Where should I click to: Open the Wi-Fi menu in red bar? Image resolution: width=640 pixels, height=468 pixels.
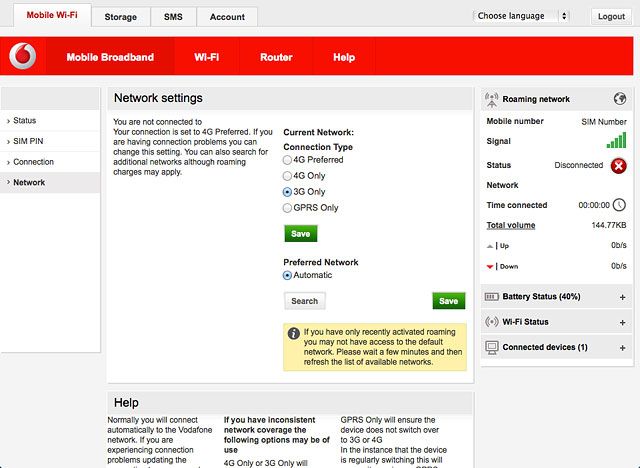pos(207,57)
